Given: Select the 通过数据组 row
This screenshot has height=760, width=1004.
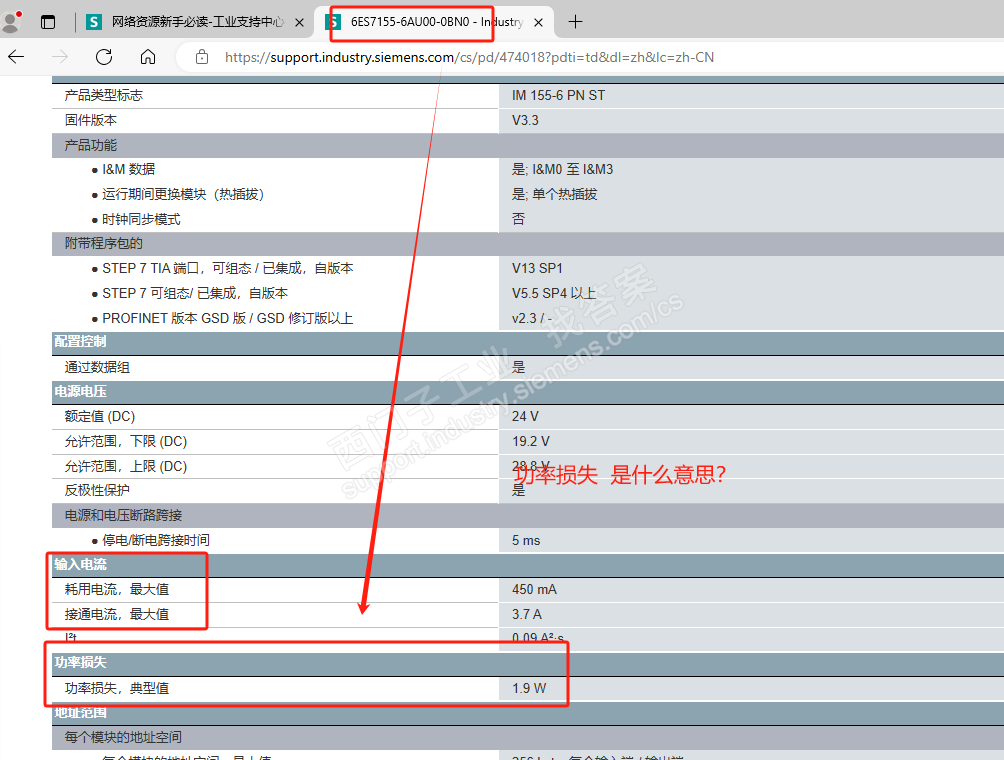Looking at the screenshot, I should pos(97,368).
